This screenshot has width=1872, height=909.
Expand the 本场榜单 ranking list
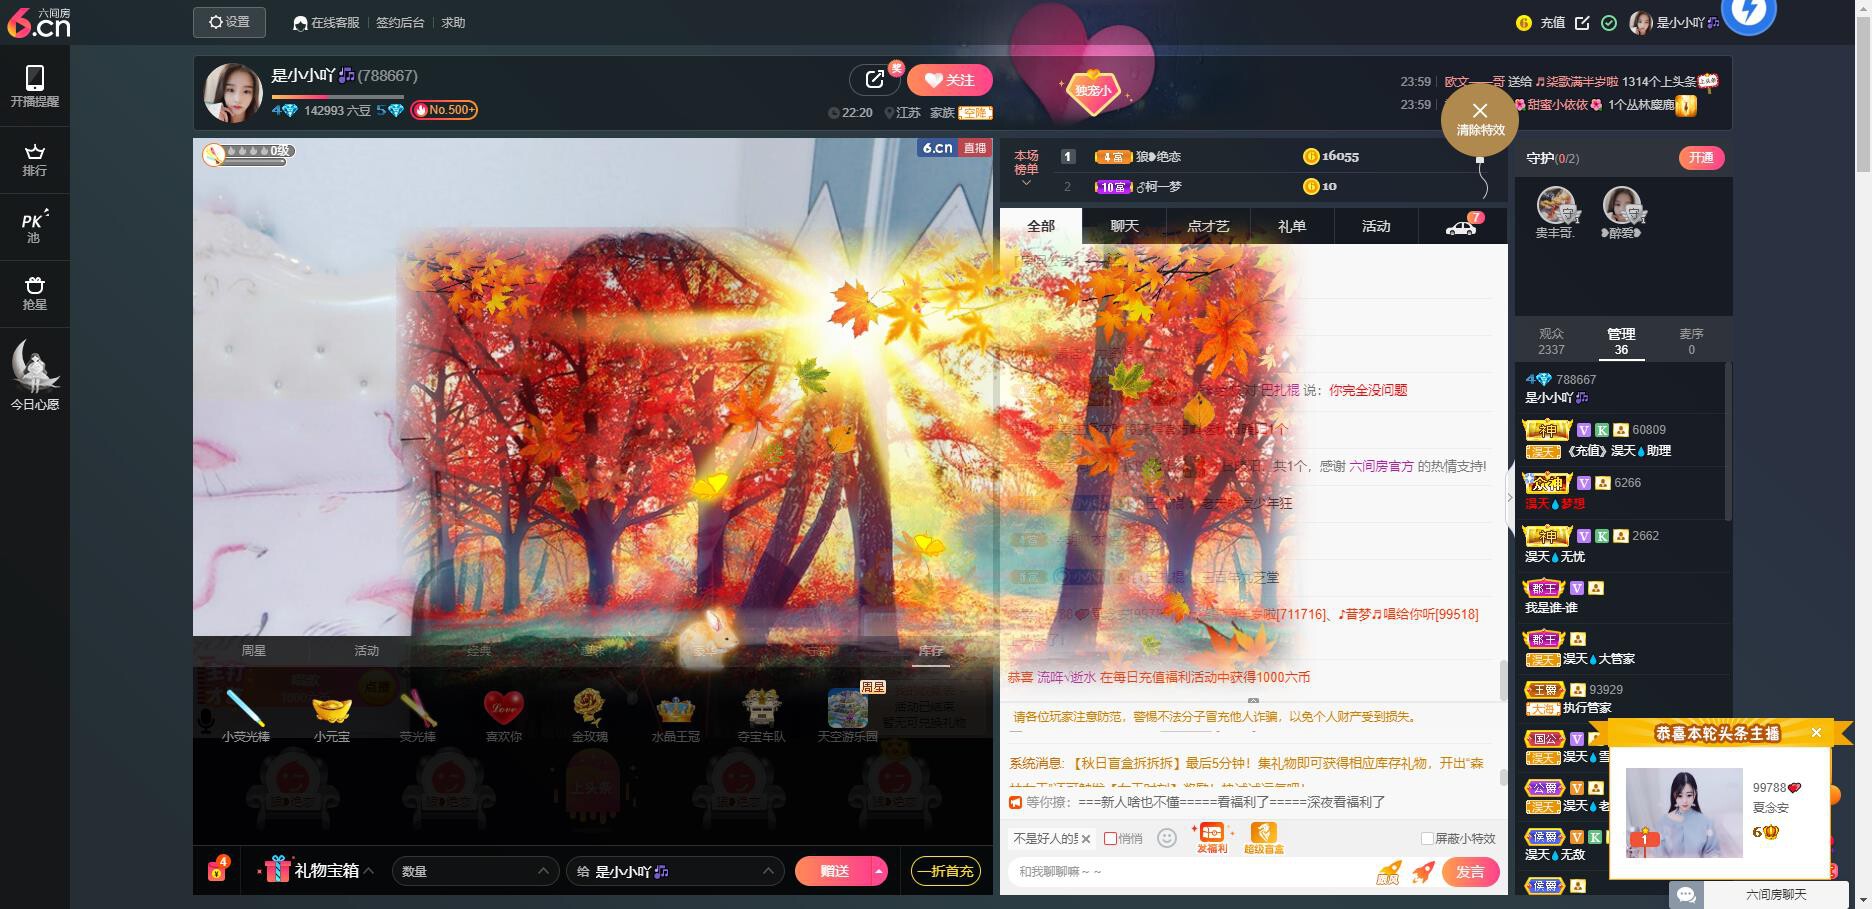pyautogui.click(x=1026, y=169)
